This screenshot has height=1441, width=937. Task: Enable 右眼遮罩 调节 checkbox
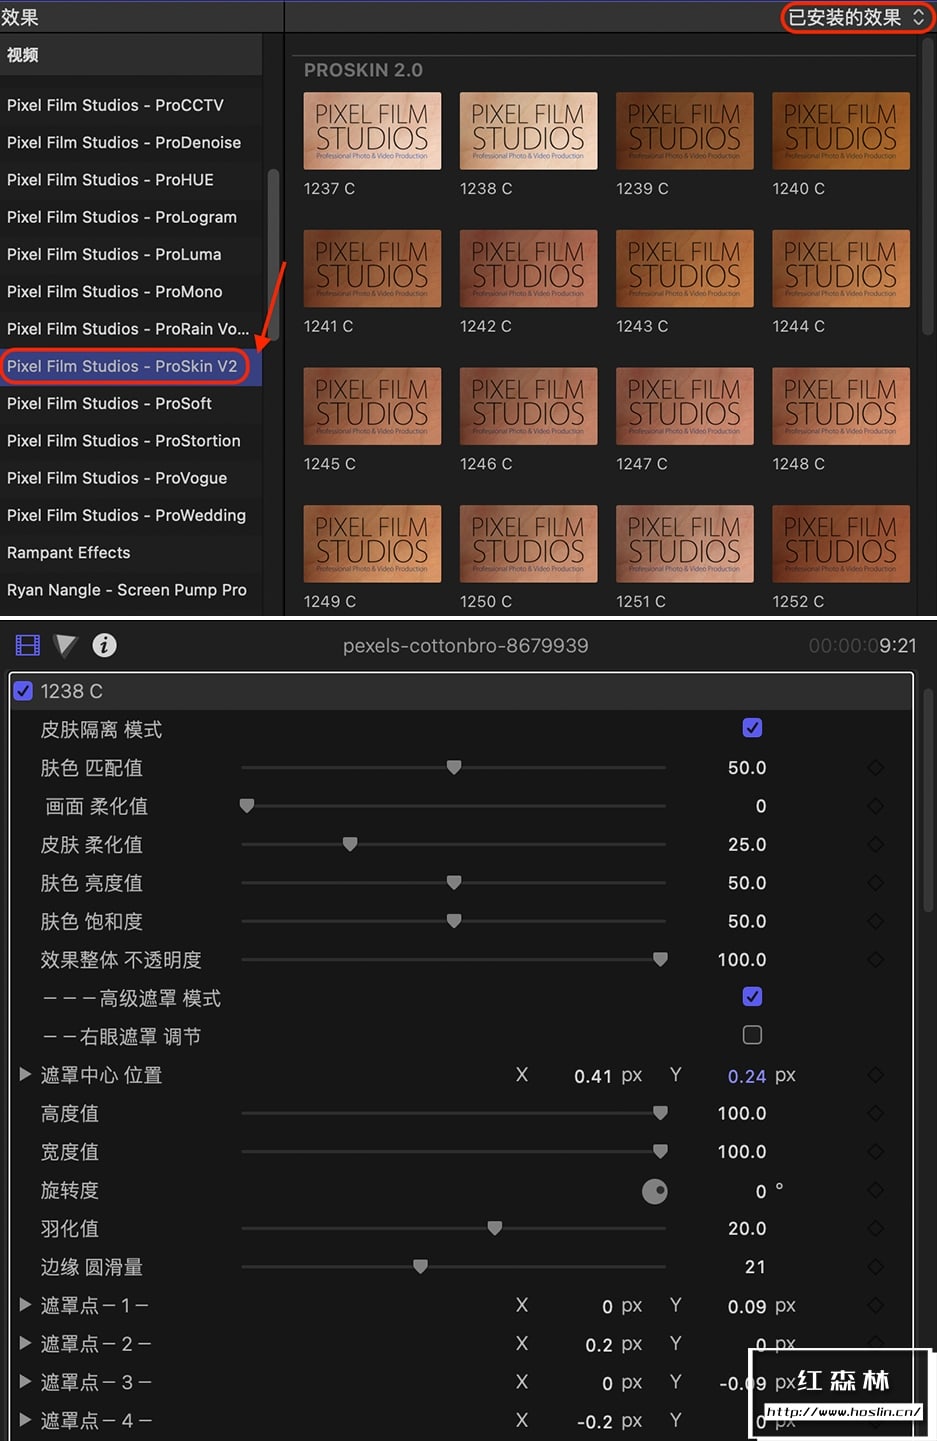[x=753, y=1035]
